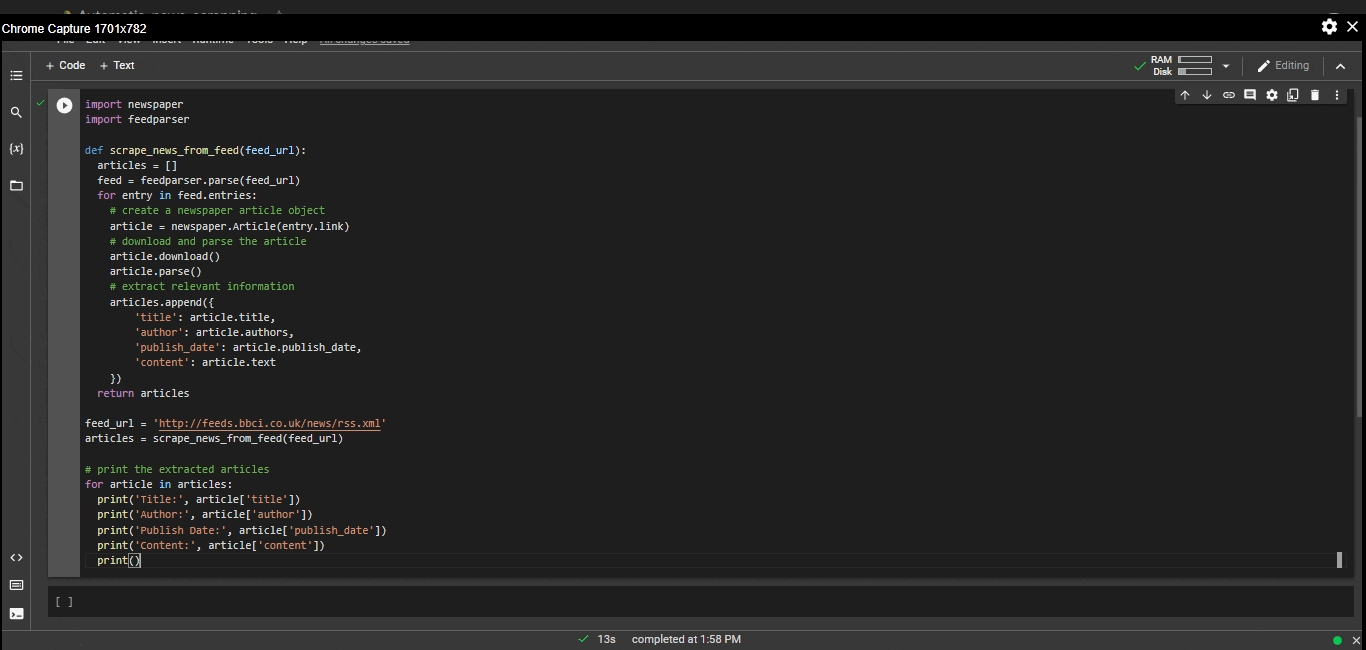Run the newspaper scraping code cell
Viewport: 1366px width, 650px height.
[64, 105]
